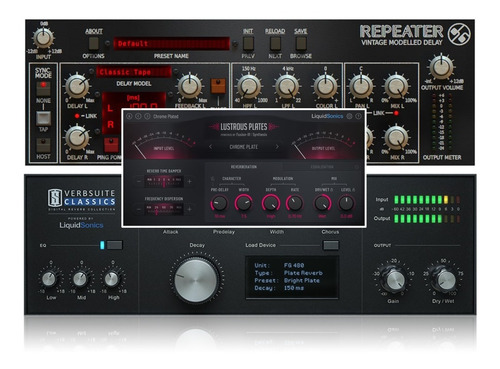This screenshot has height=369, width=500.
Task: Open the Chrome Plate model selector
Action: pos(244,147)
